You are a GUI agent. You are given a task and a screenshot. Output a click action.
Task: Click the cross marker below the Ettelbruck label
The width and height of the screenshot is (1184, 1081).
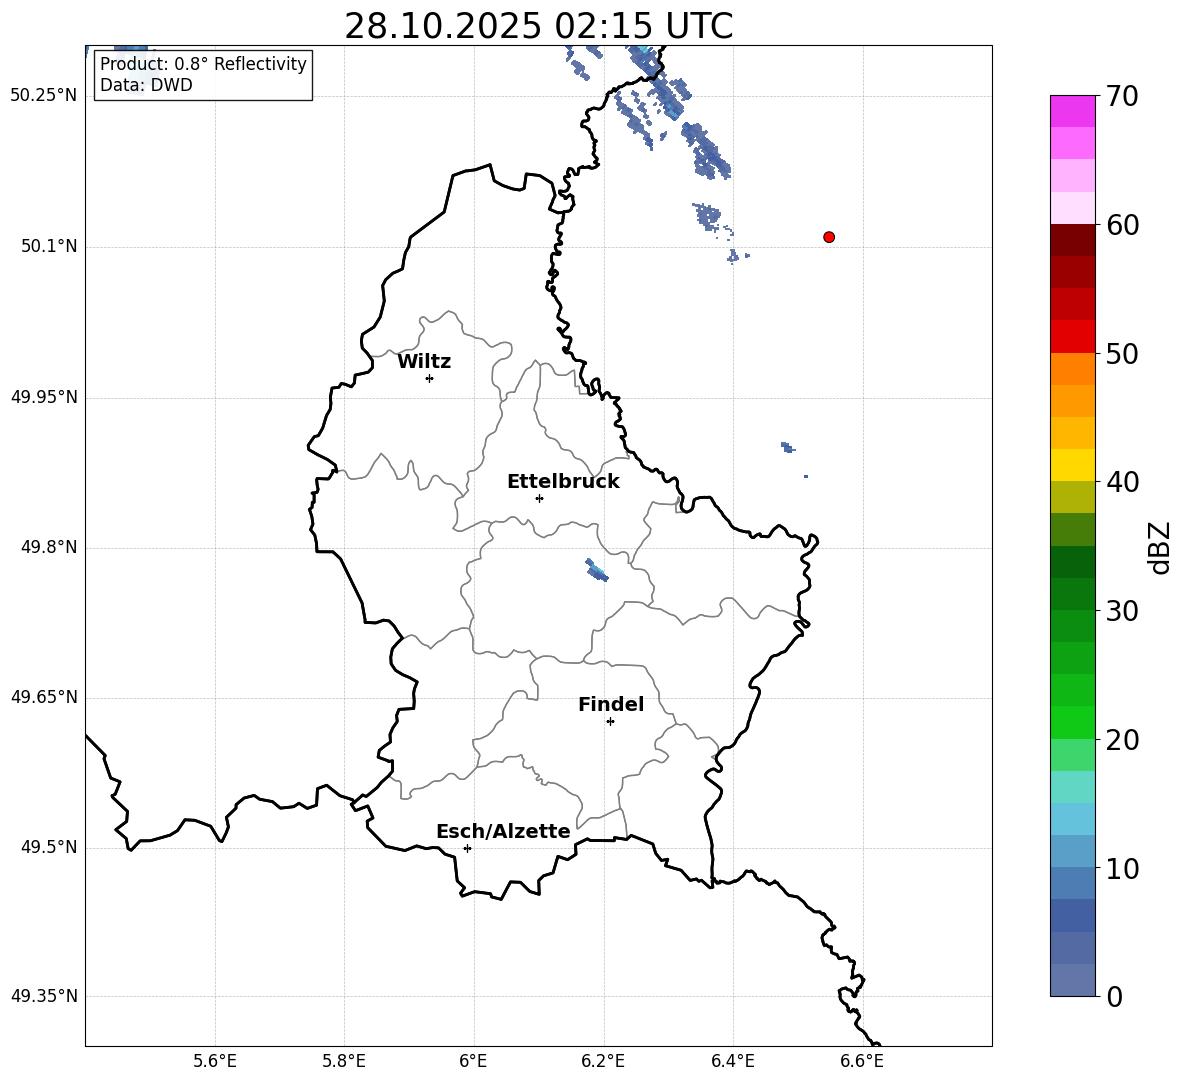539,498
